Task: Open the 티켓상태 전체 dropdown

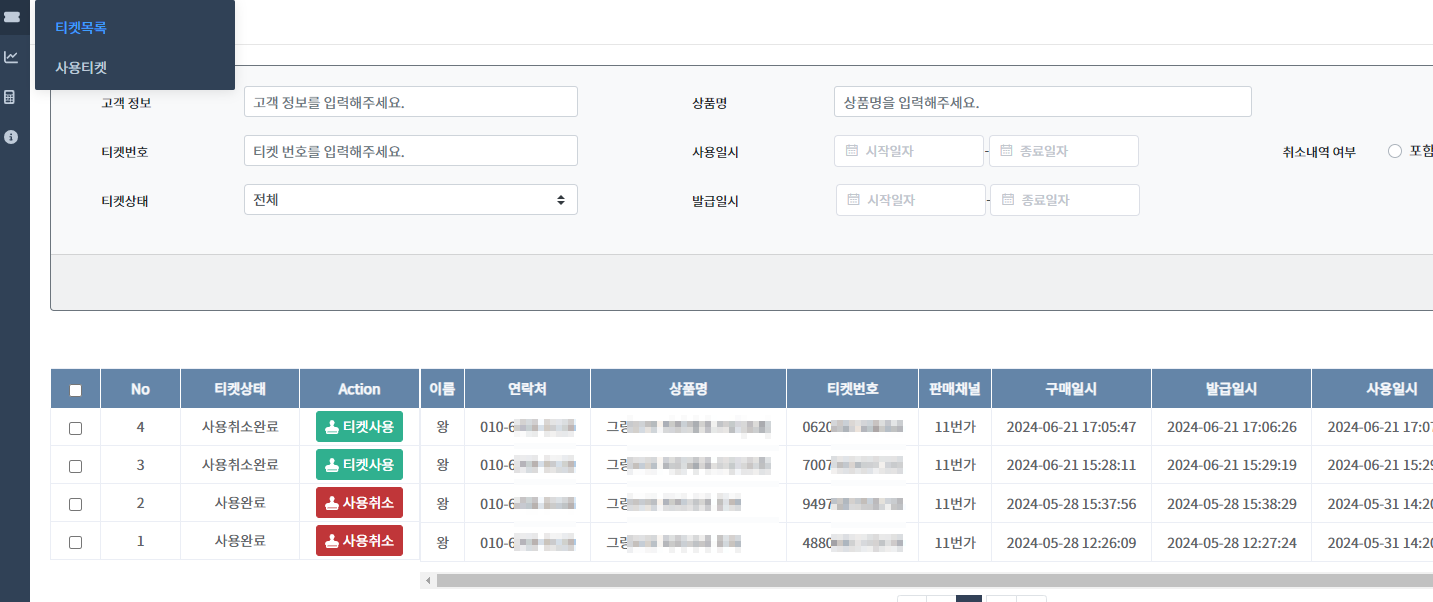Action: point(411,200)
